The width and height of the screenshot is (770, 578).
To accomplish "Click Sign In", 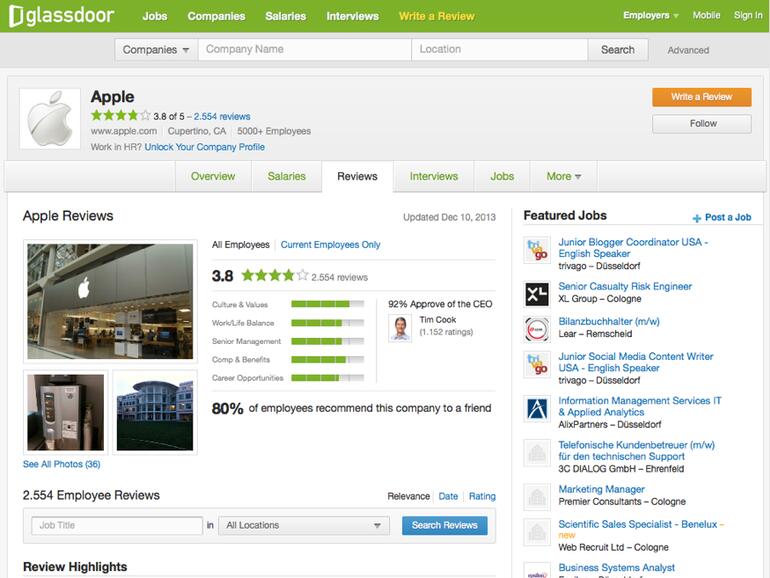I will click(x=748, y=15).
